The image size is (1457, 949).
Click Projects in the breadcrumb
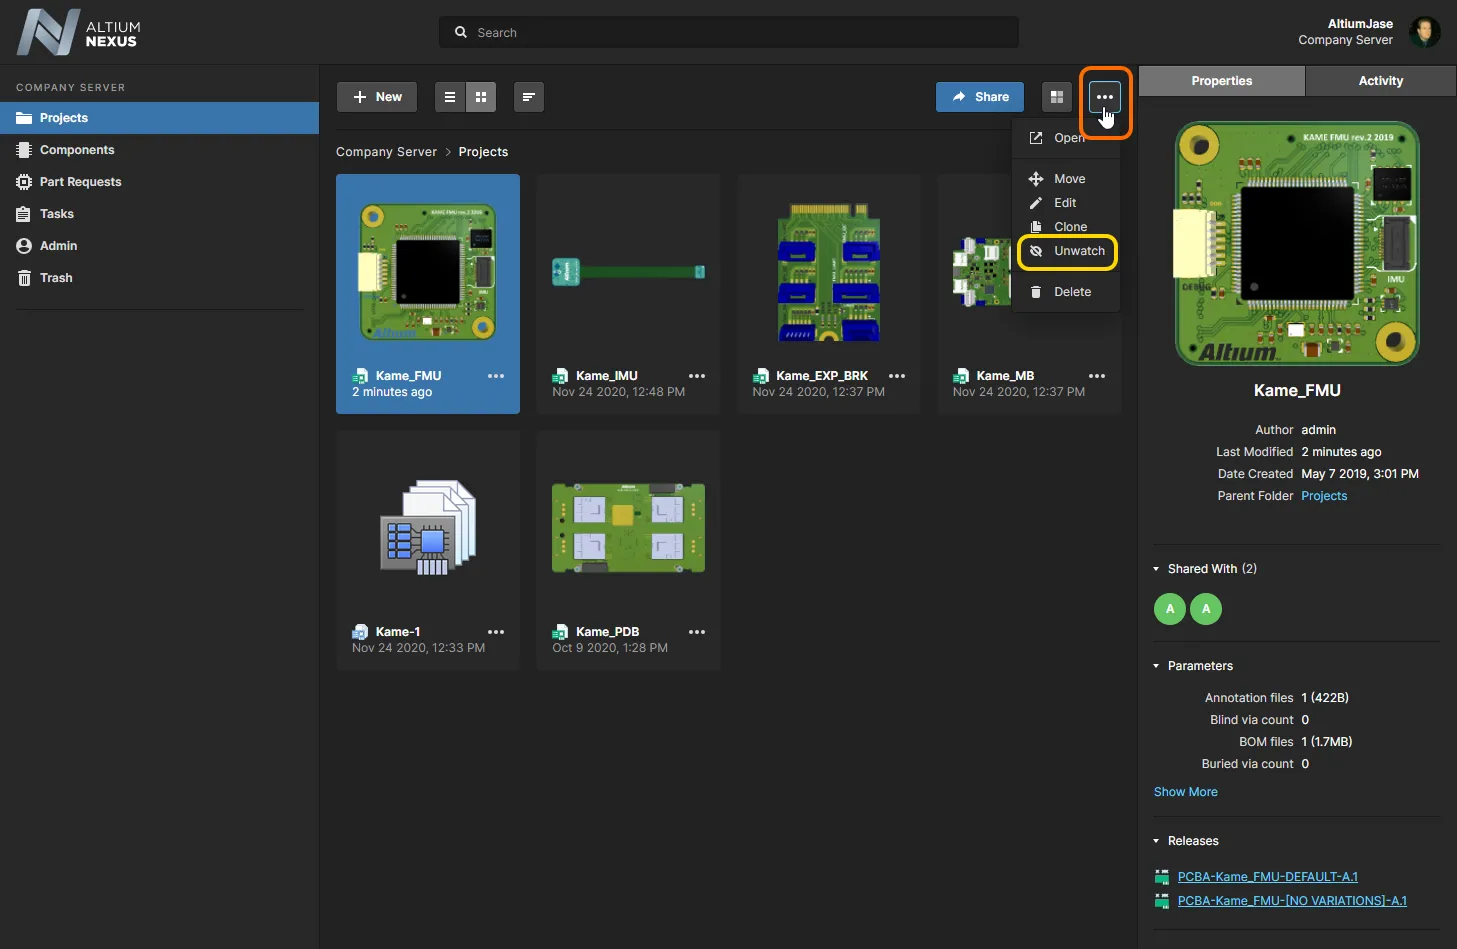483,152
